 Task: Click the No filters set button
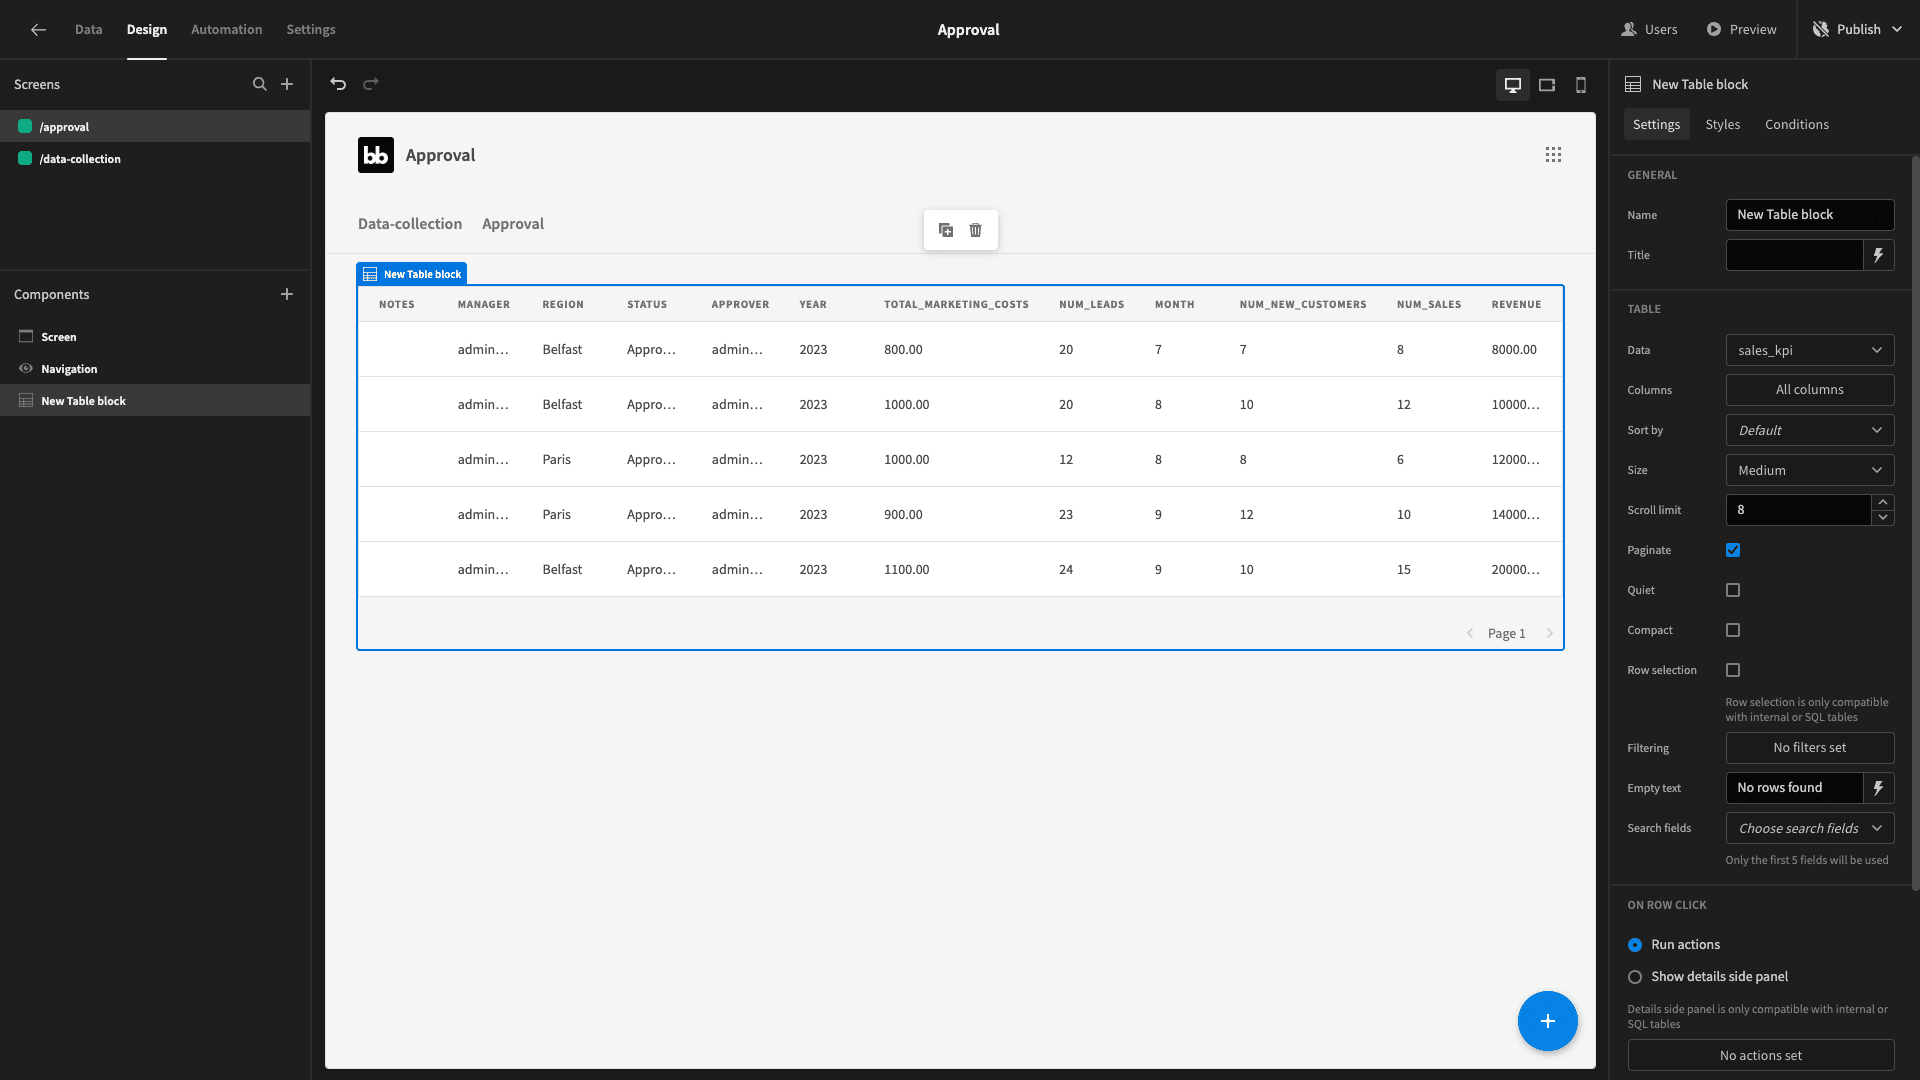pos(1810,748)
